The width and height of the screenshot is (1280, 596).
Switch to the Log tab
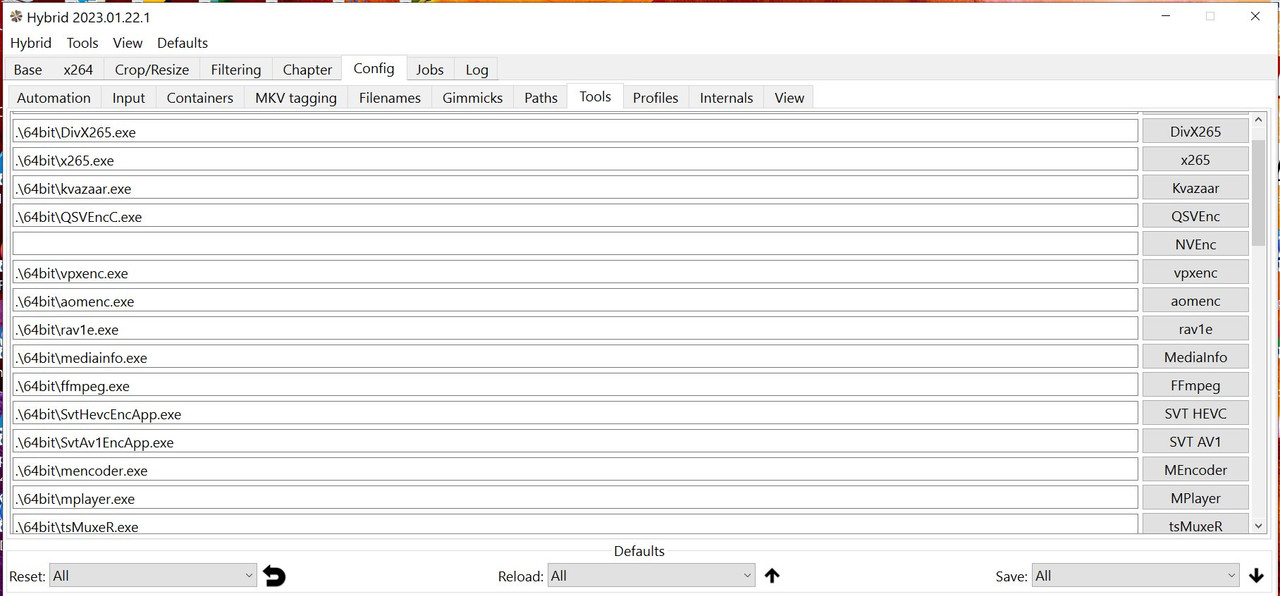pos(477,69)
